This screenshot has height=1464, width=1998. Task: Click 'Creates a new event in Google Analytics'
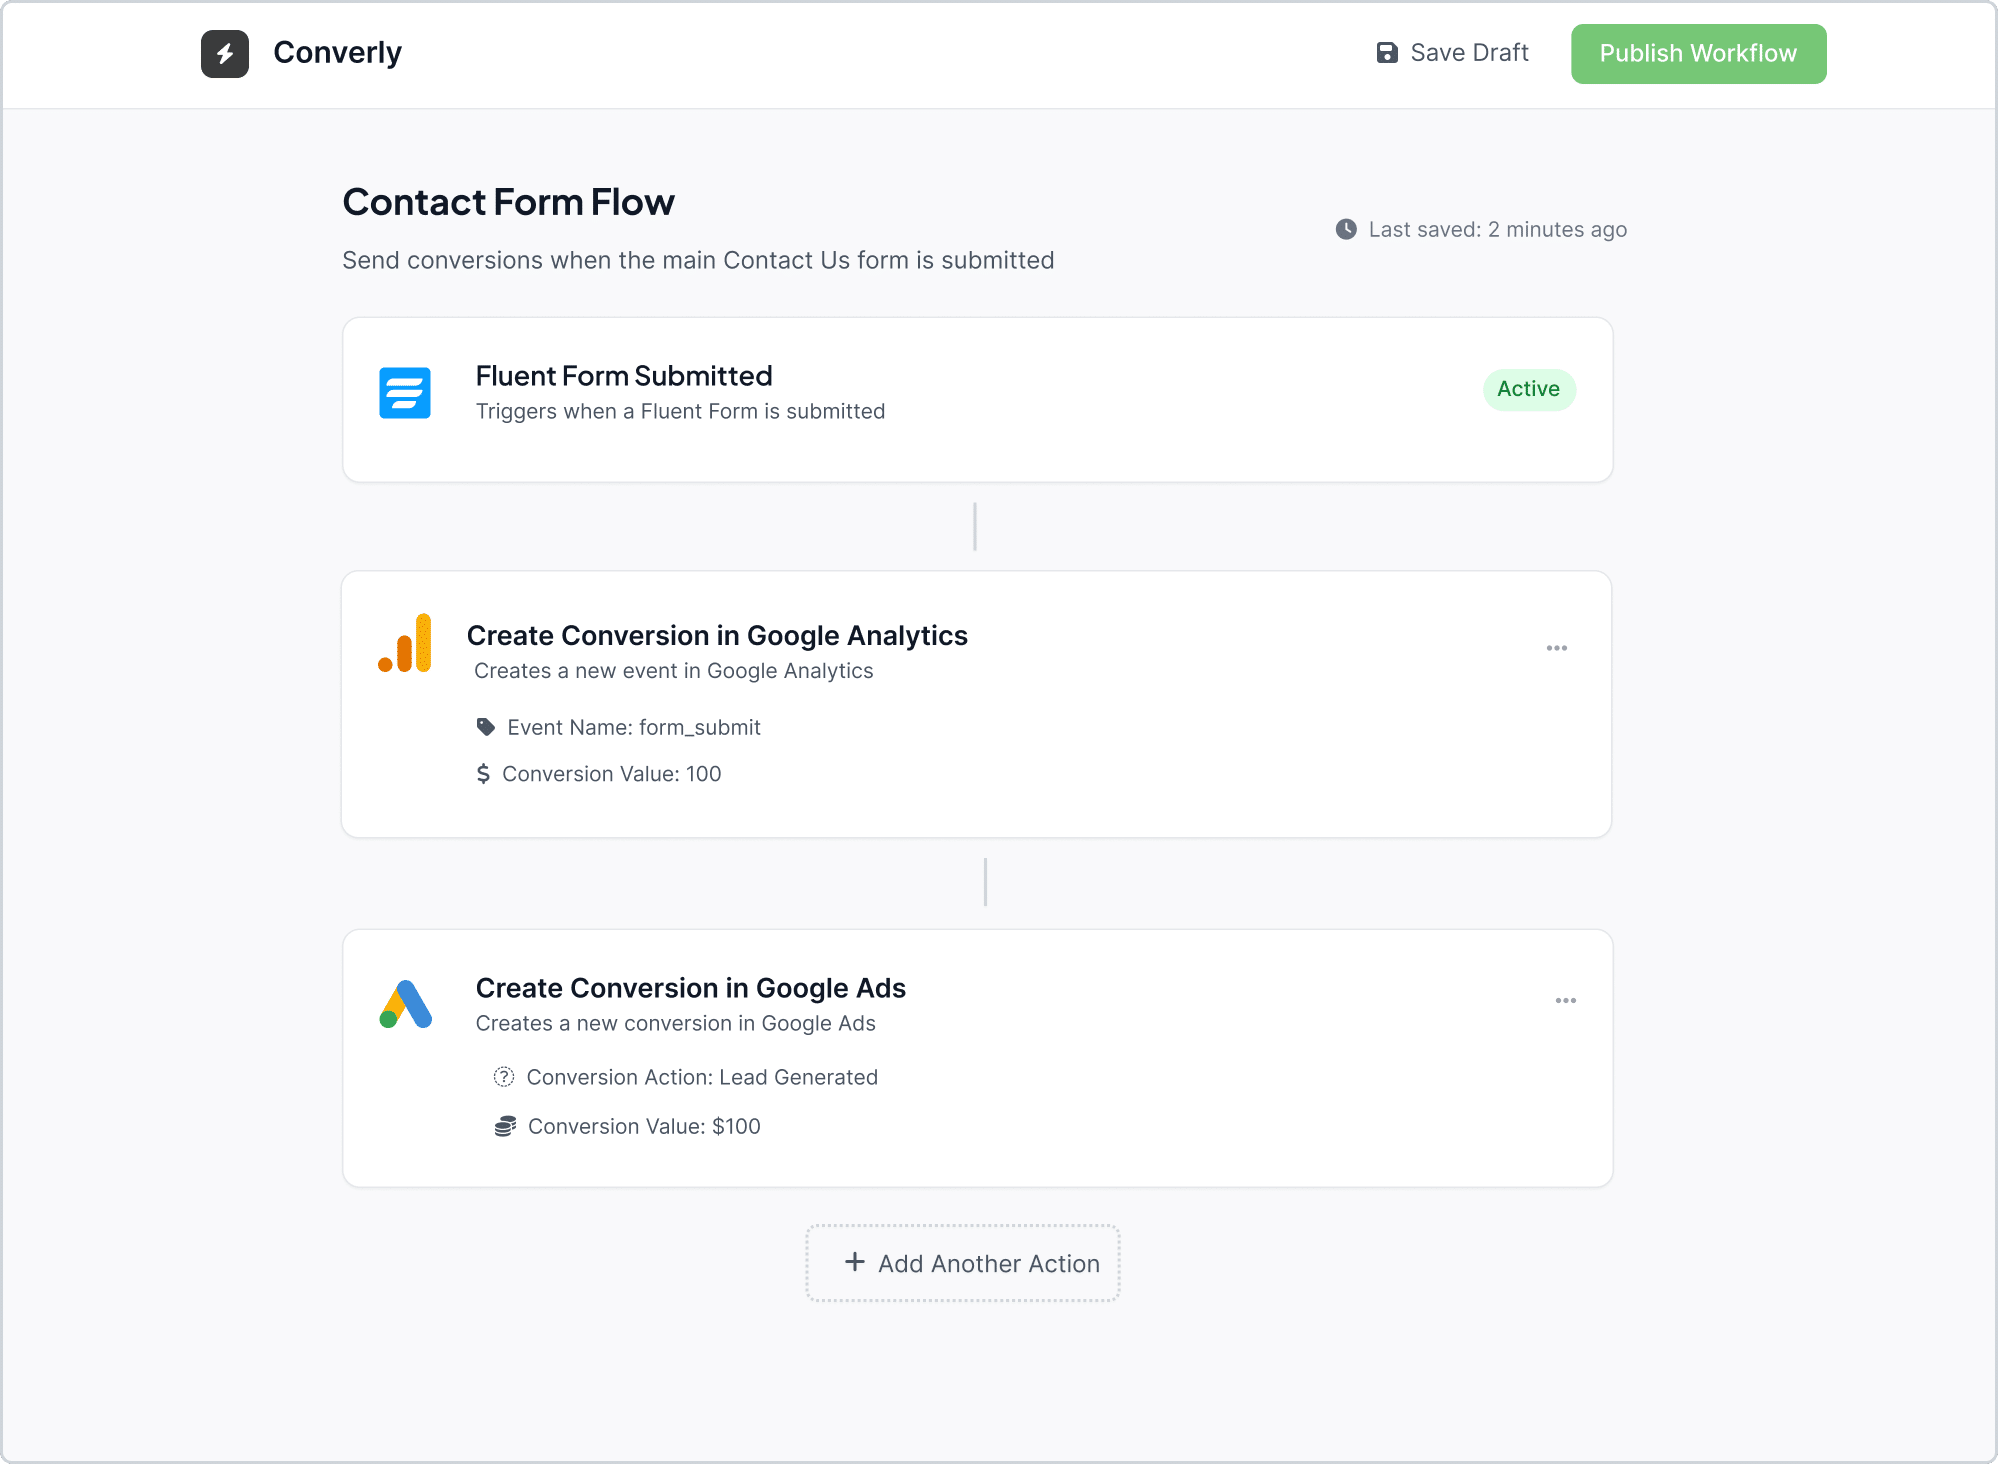click(x=673, y=671)
